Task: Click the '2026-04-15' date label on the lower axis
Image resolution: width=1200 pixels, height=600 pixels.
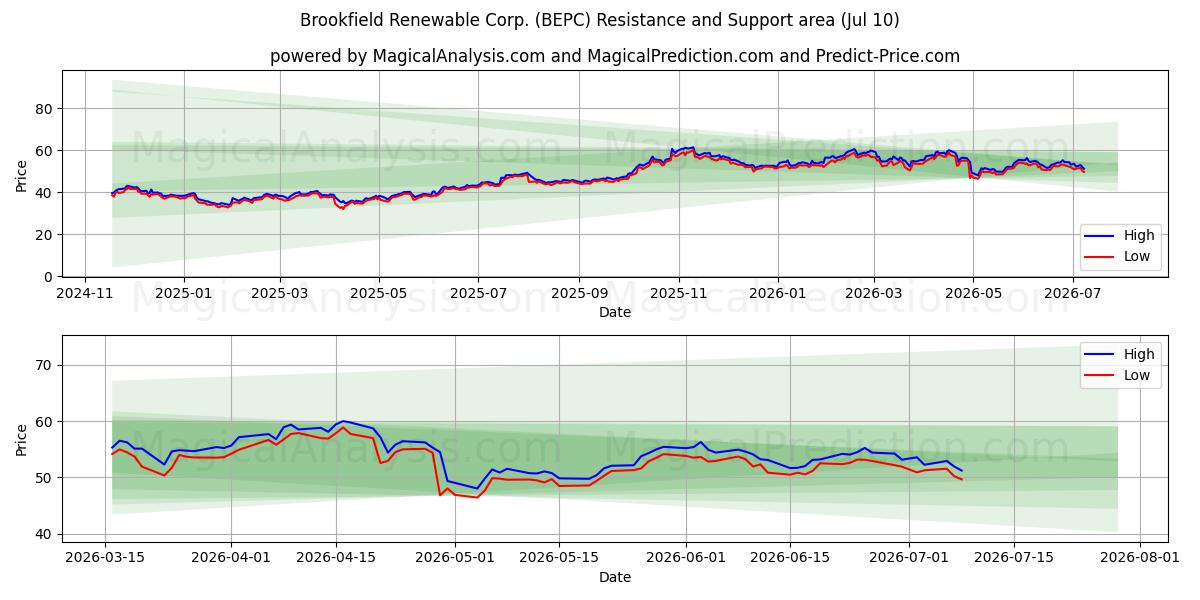Action: pos(335,560)
